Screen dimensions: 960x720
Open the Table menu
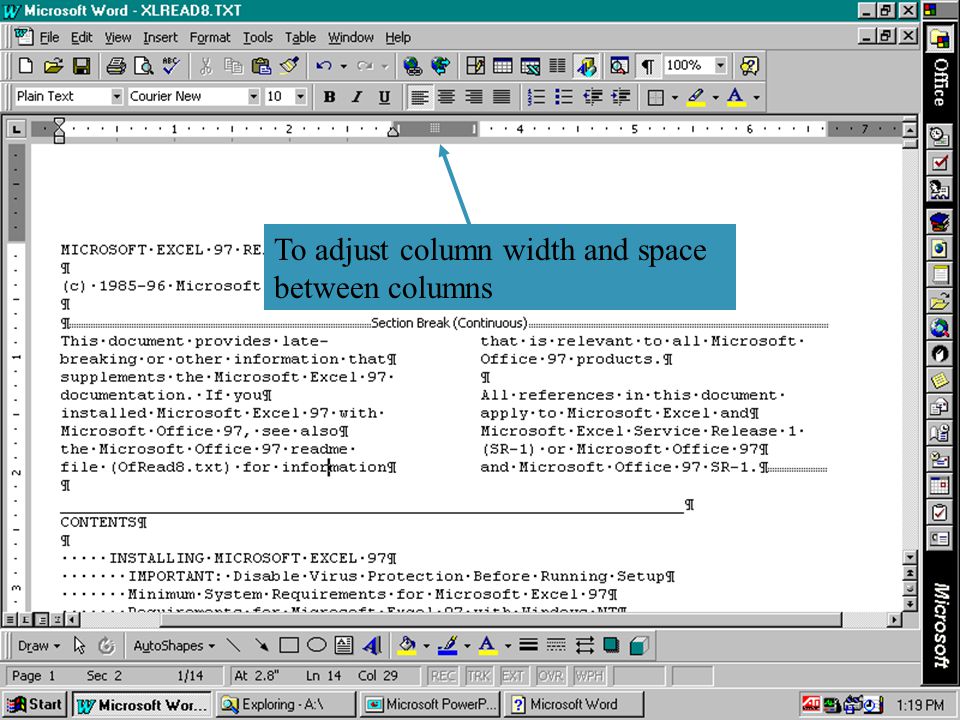pos(301,37)
